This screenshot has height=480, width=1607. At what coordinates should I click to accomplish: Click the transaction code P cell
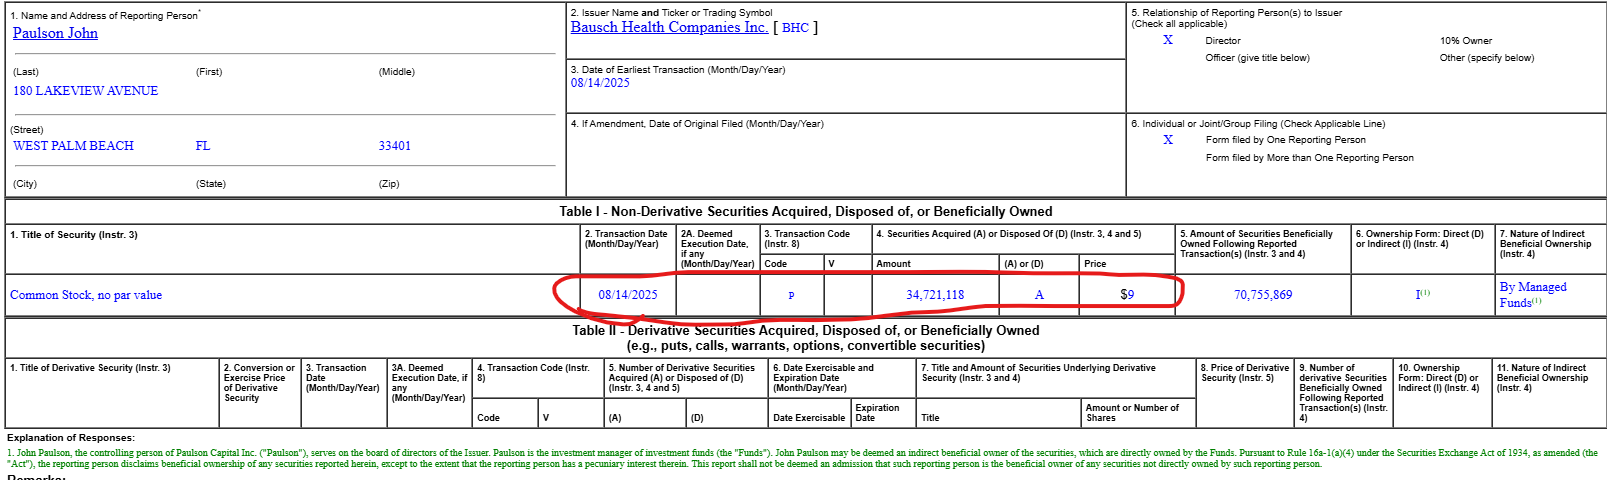791,295
